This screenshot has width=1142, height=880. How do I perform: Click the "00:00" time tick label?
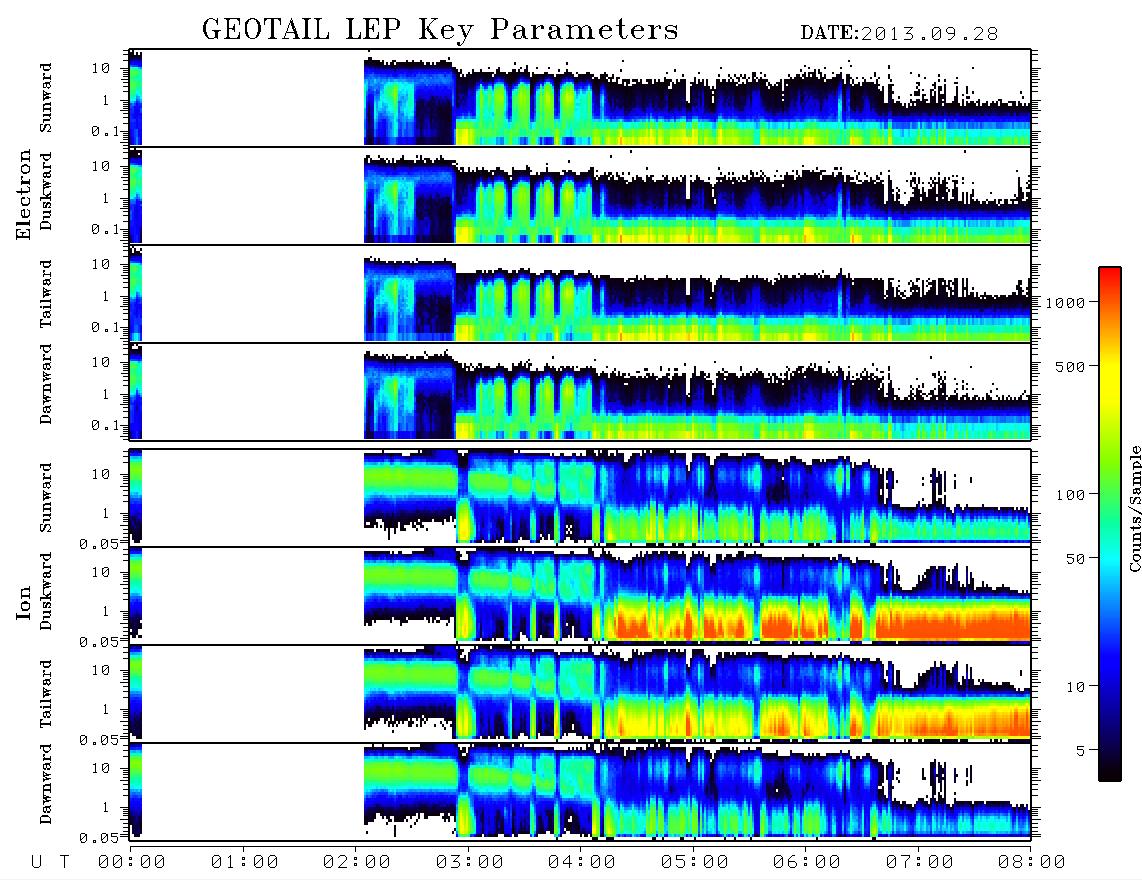(x=132, y=863)
